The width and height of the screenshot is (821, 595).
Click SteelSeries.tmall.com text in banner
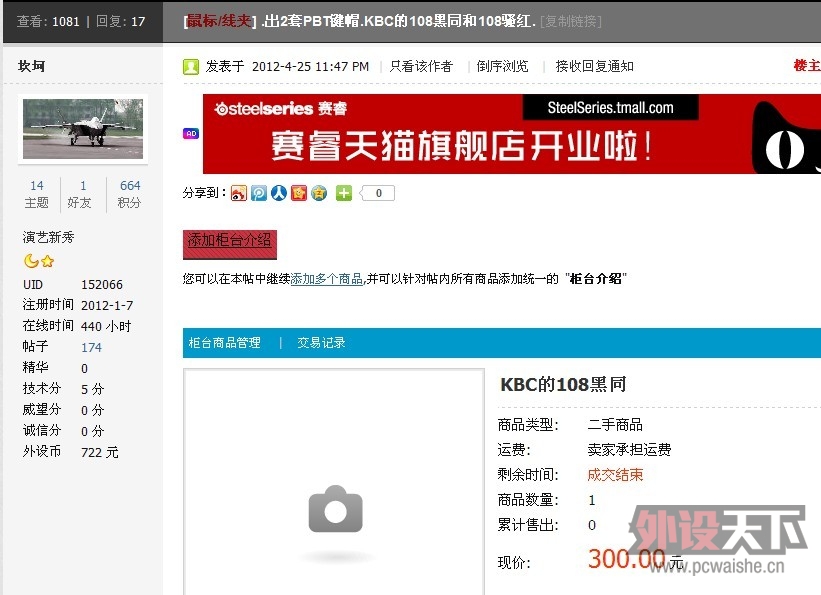(611, 108)
